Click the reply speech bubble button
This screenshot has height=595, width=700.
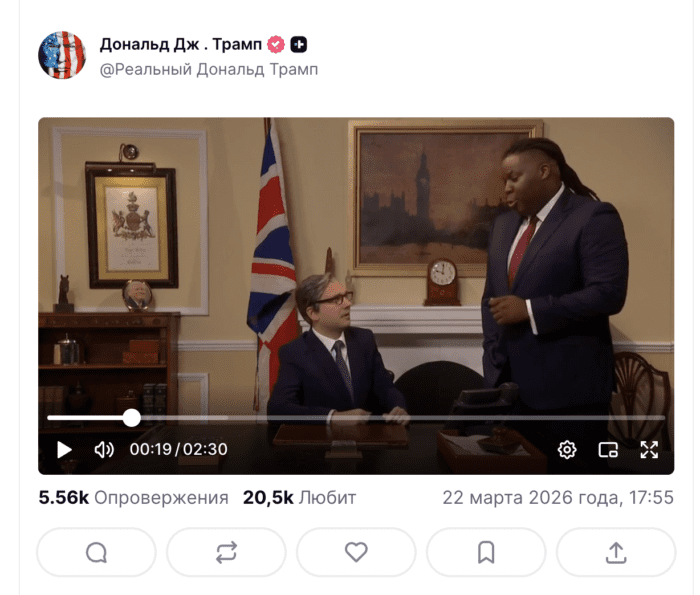(96, 553)
